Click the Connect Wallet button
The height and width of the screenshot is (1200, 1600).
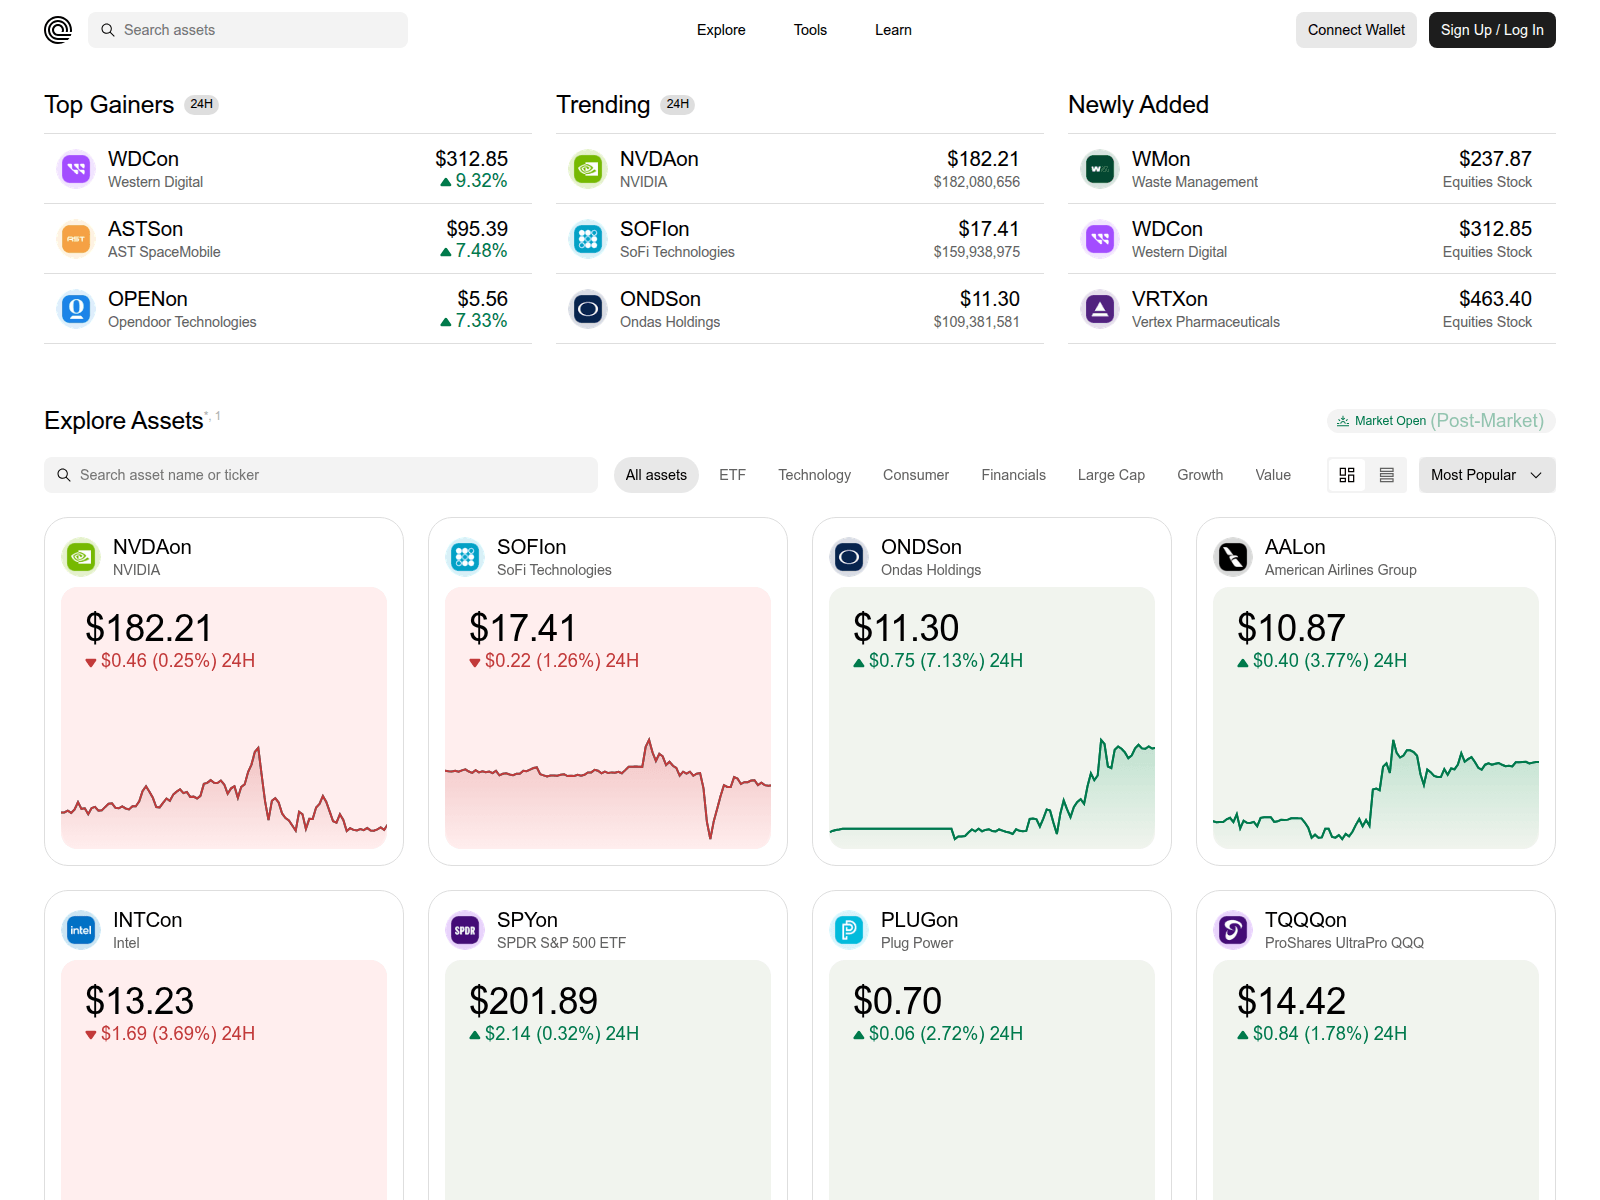pos(1356,30)
